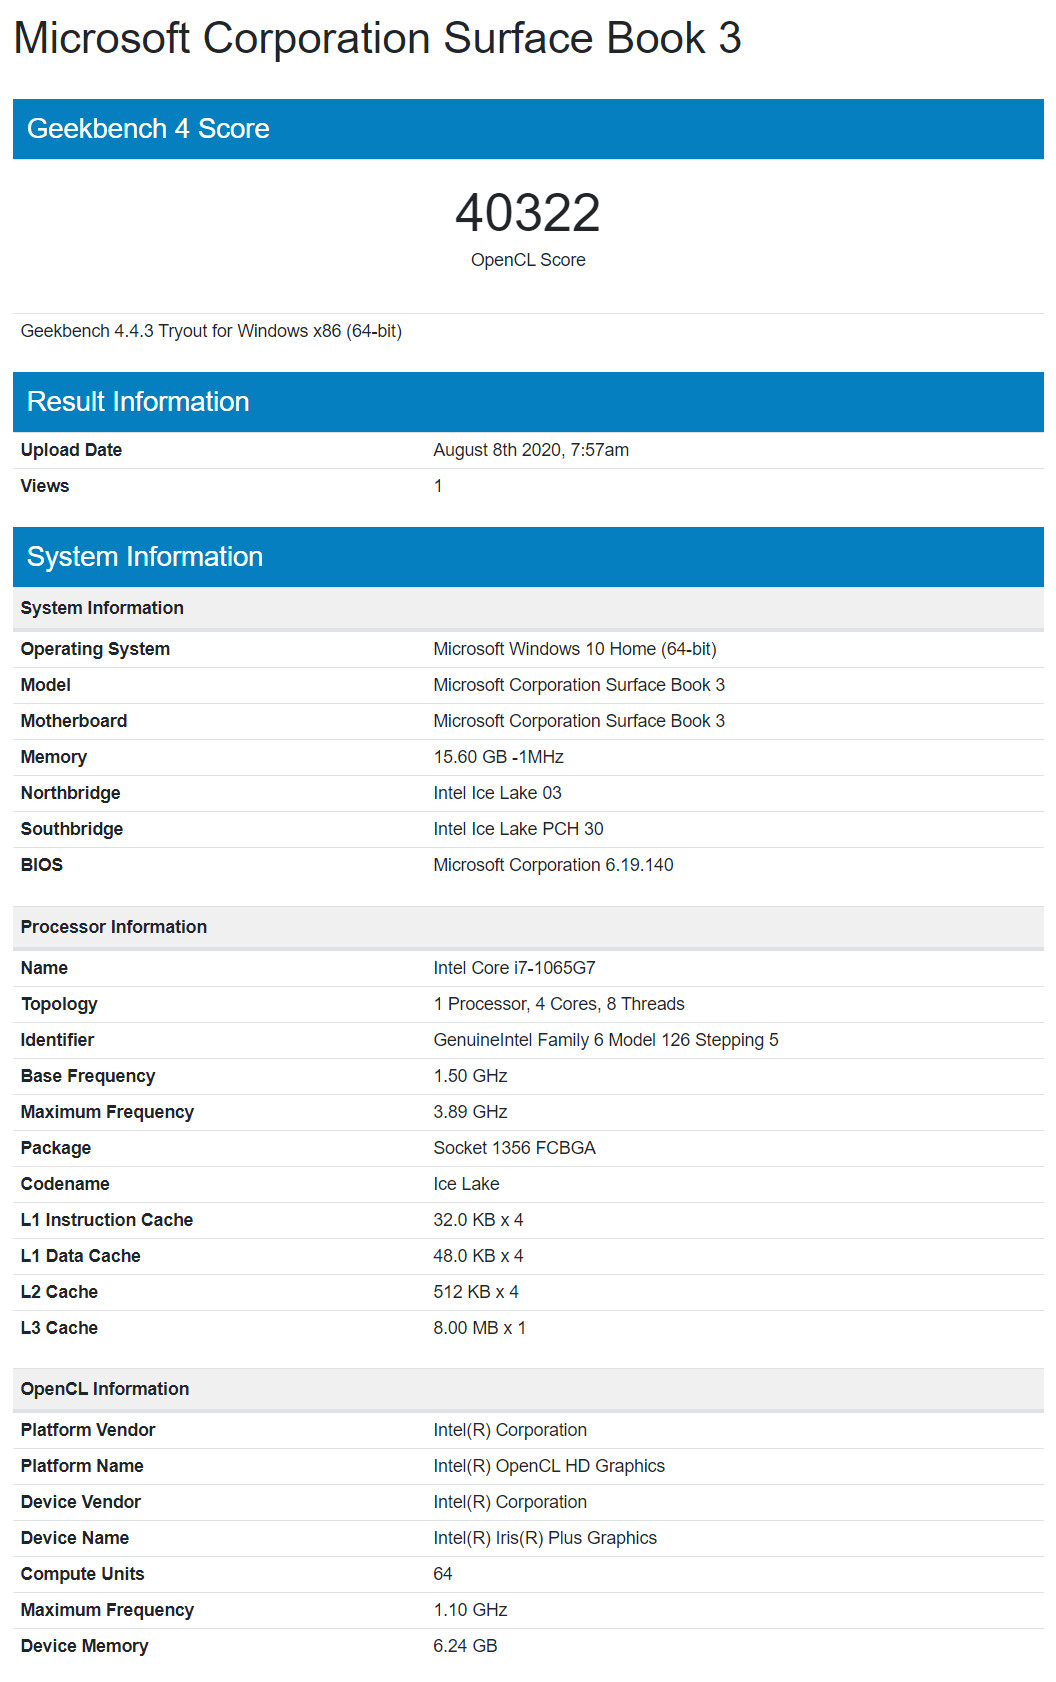Select the Motherboard row's Surface Book 3 value
Image resolution: width=1056 pixels, height=1682 pixels.
[x=579, y=721]
